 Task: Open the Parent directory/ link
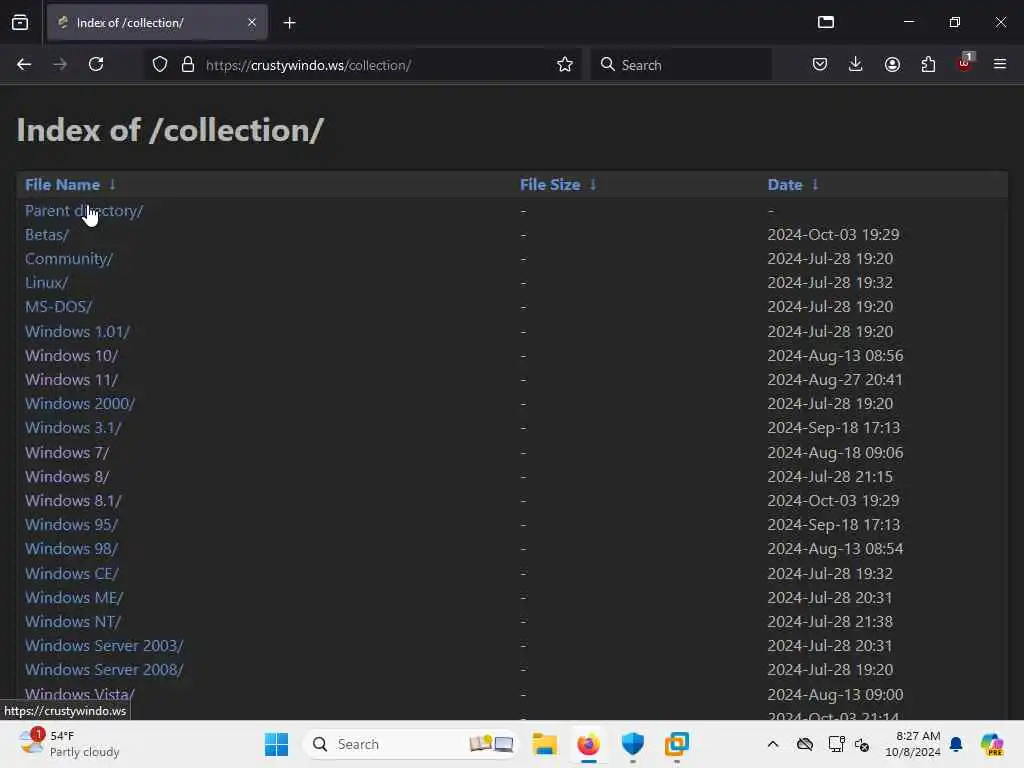tap(84, 211)
